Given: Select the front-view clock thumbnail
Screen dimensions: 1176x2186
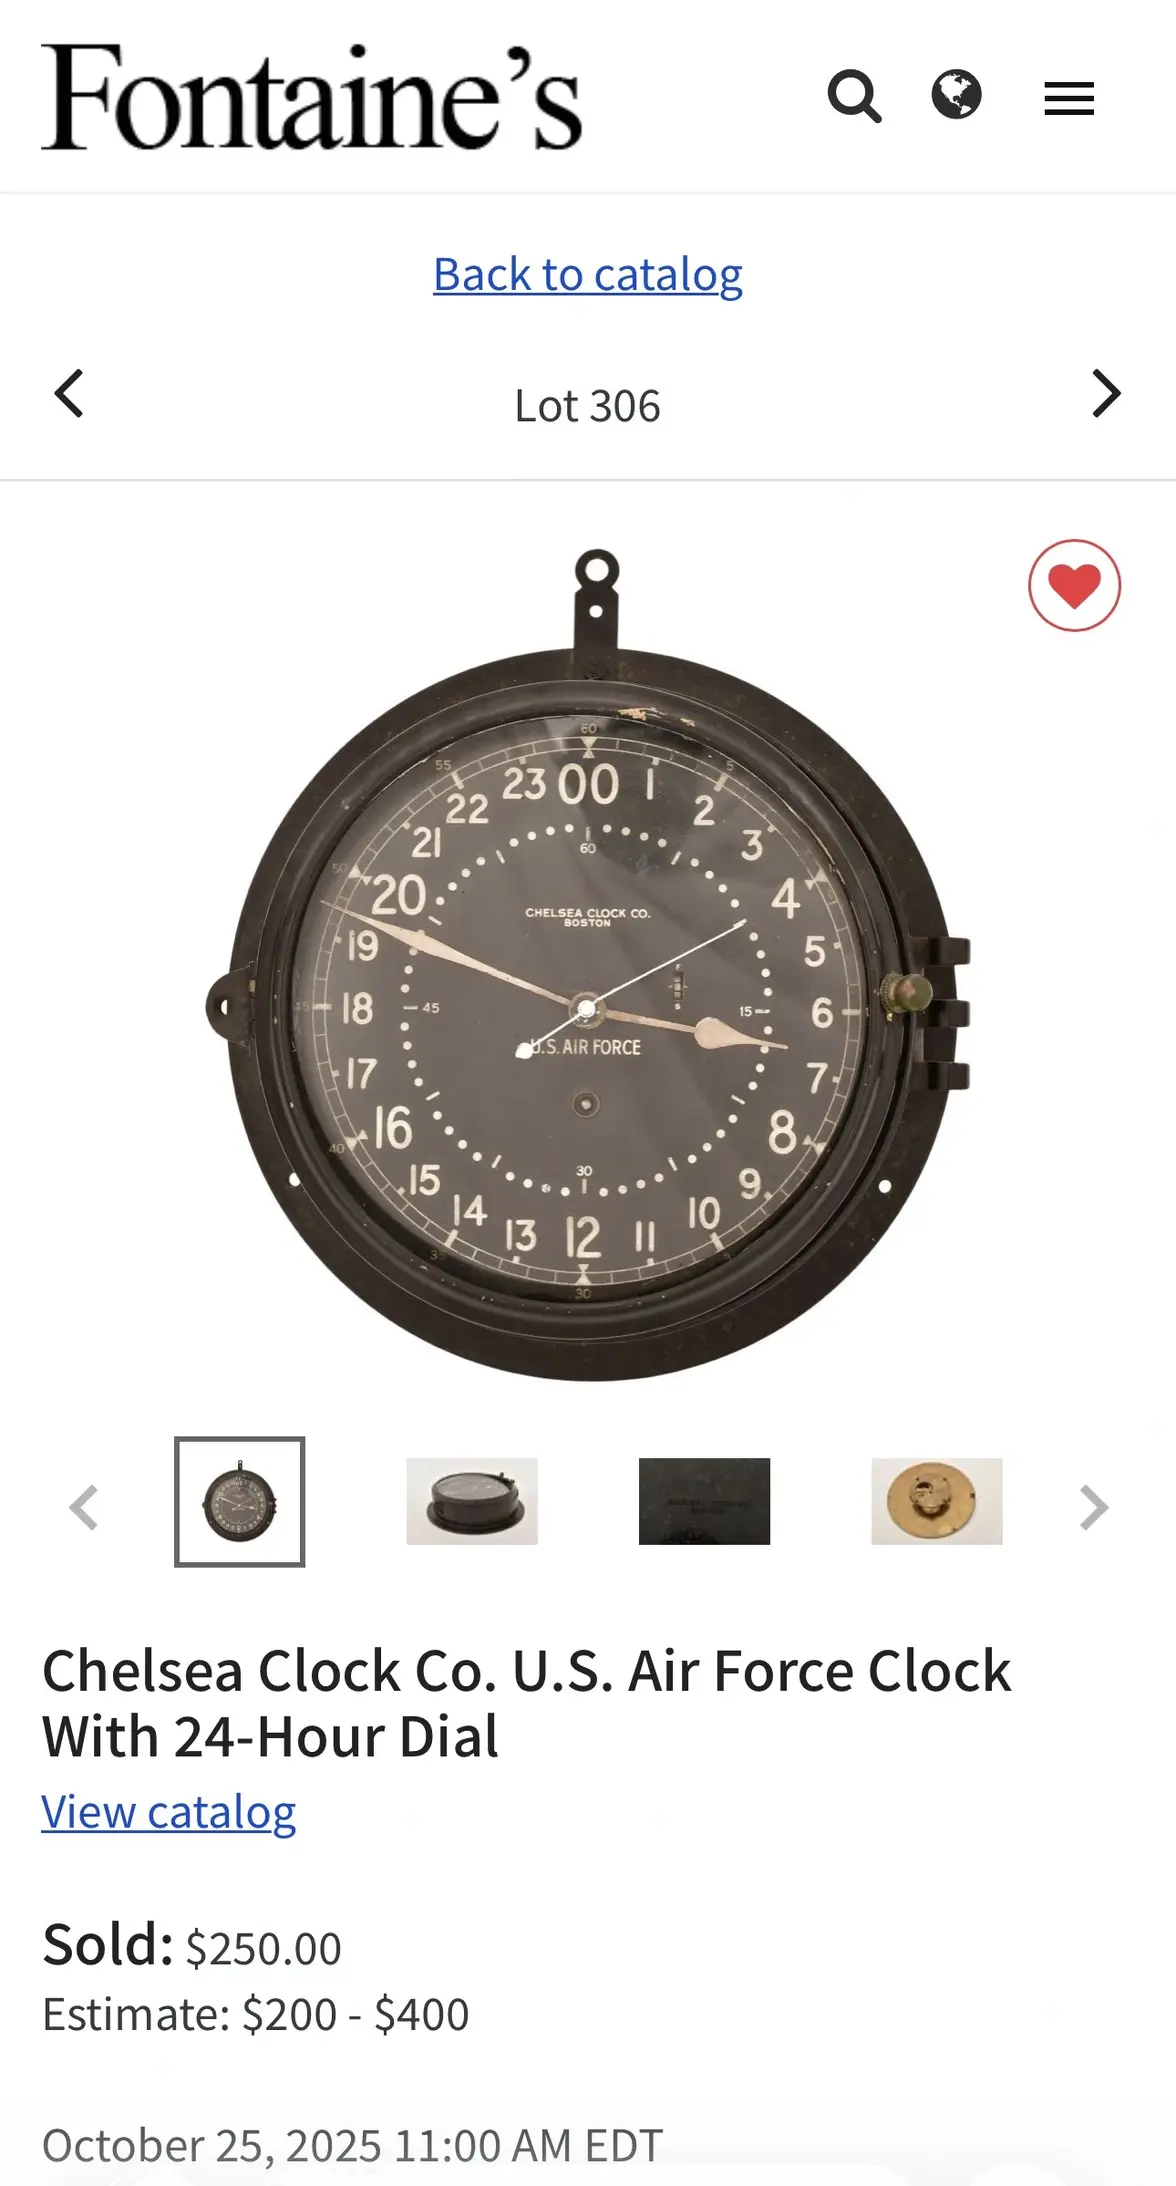Looking at the screenshot, I should point(240,1501).
